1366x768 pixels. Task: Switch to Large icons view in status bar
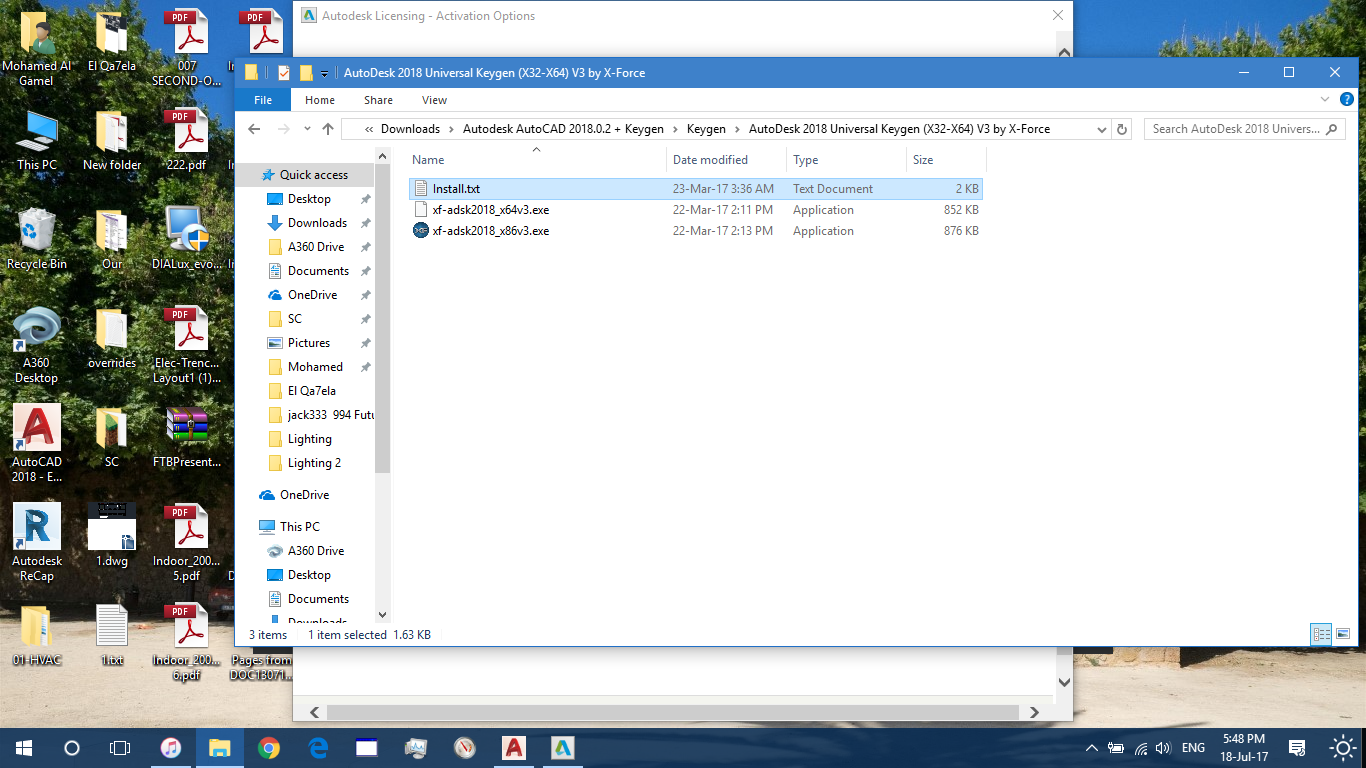tap(1343, 634)
